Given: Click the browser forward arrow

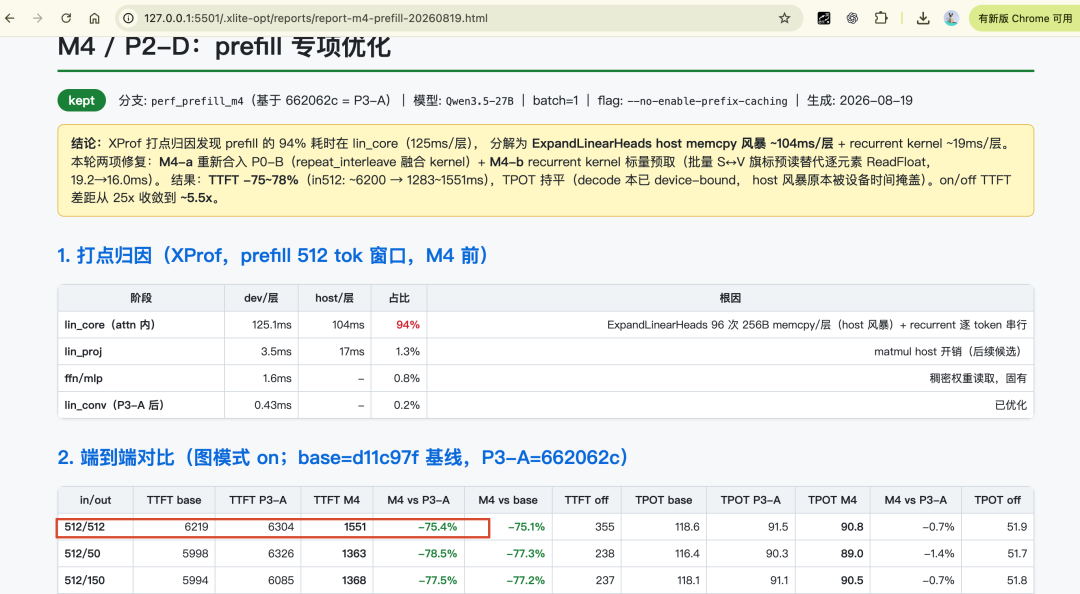Looking at the screenshot, I should 37,19.
